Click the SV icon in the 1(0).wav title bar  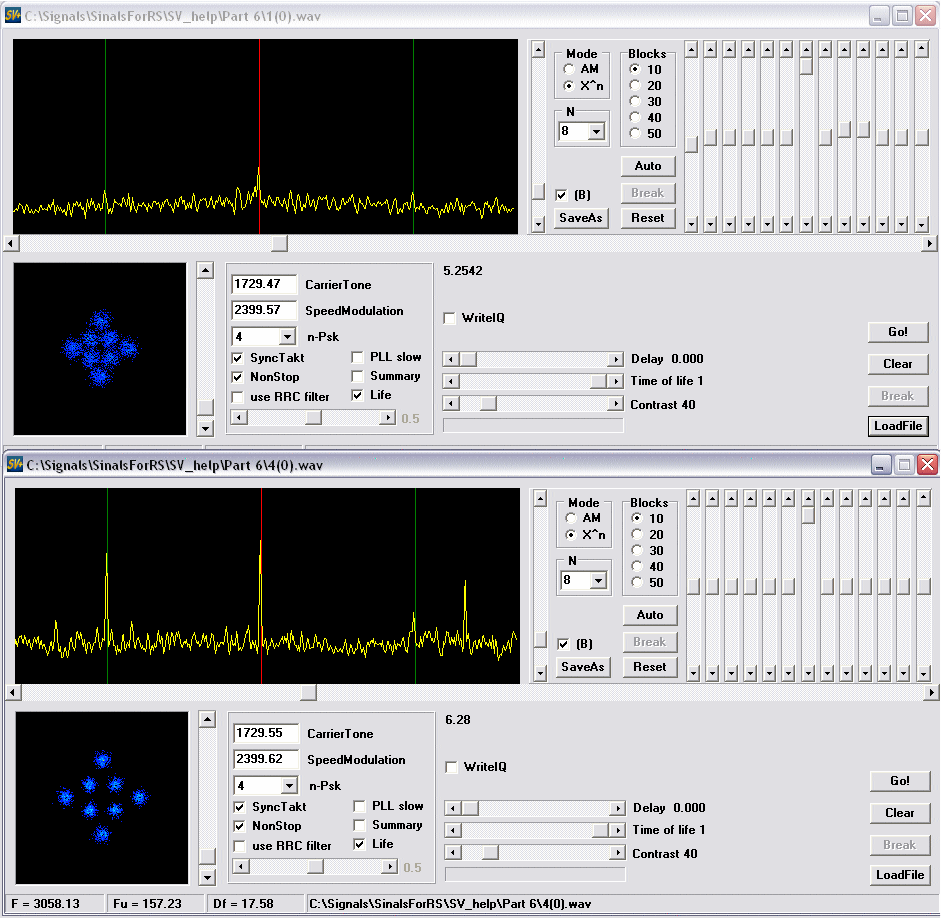click(14, 16)
